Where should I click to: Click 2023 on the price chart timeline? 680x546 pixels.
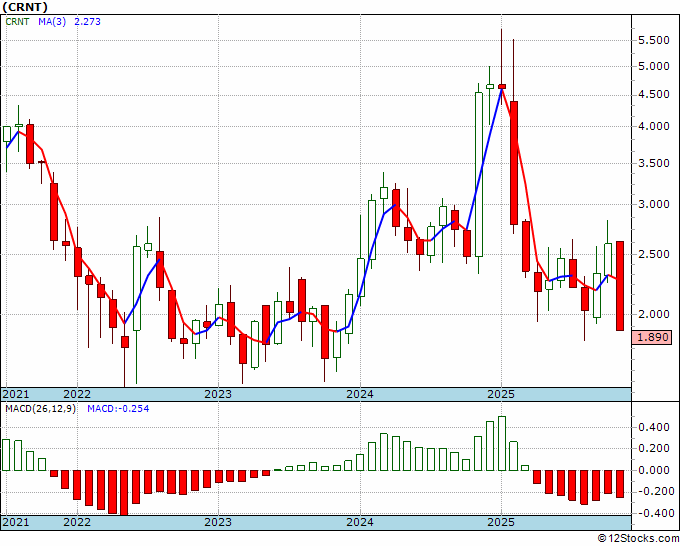click(218, 394)
